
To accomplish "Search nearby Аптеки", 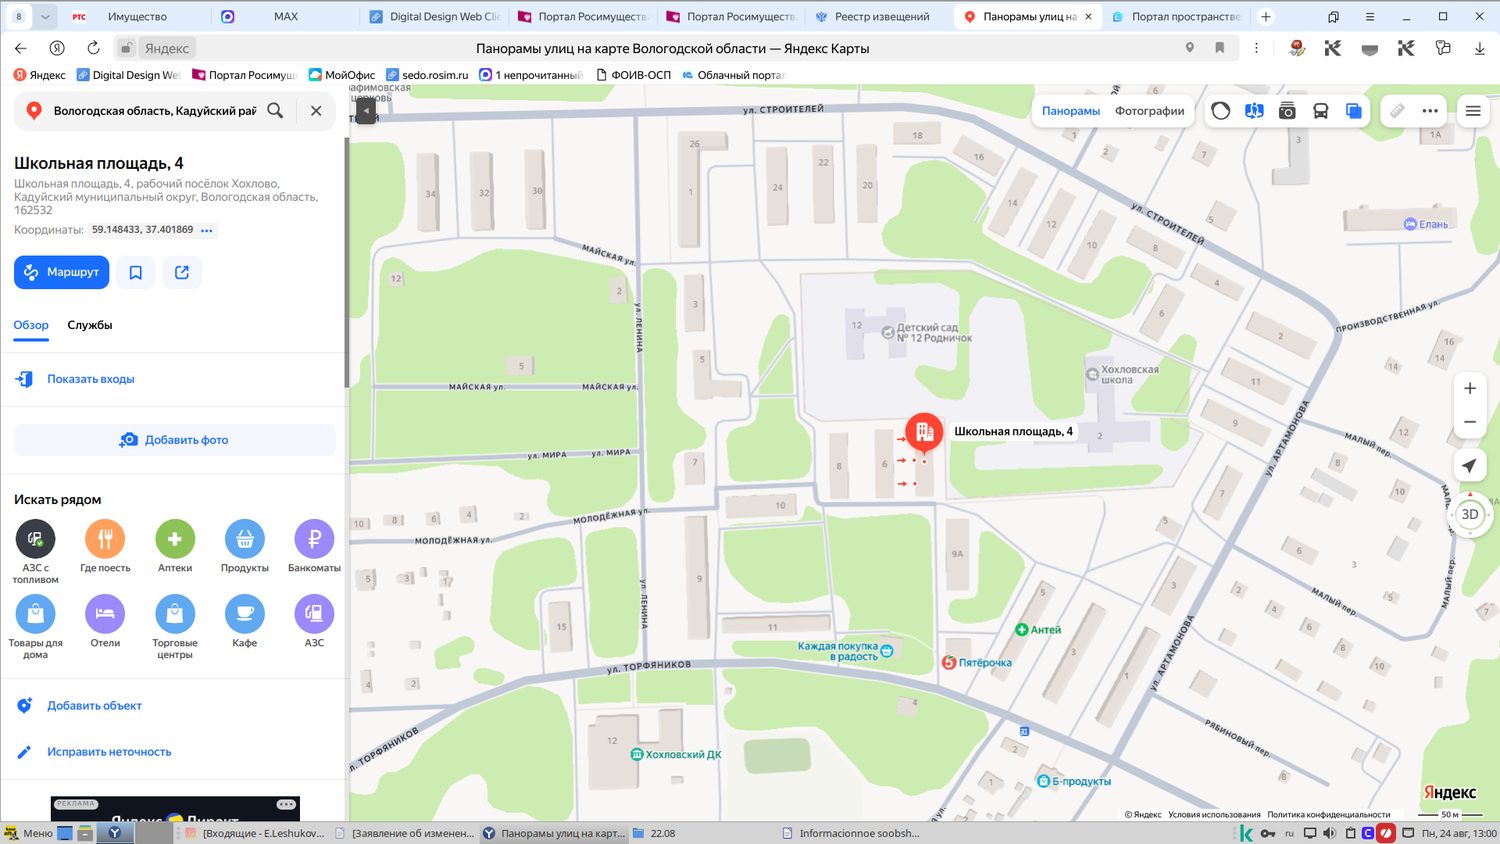I will coord(175,546).
